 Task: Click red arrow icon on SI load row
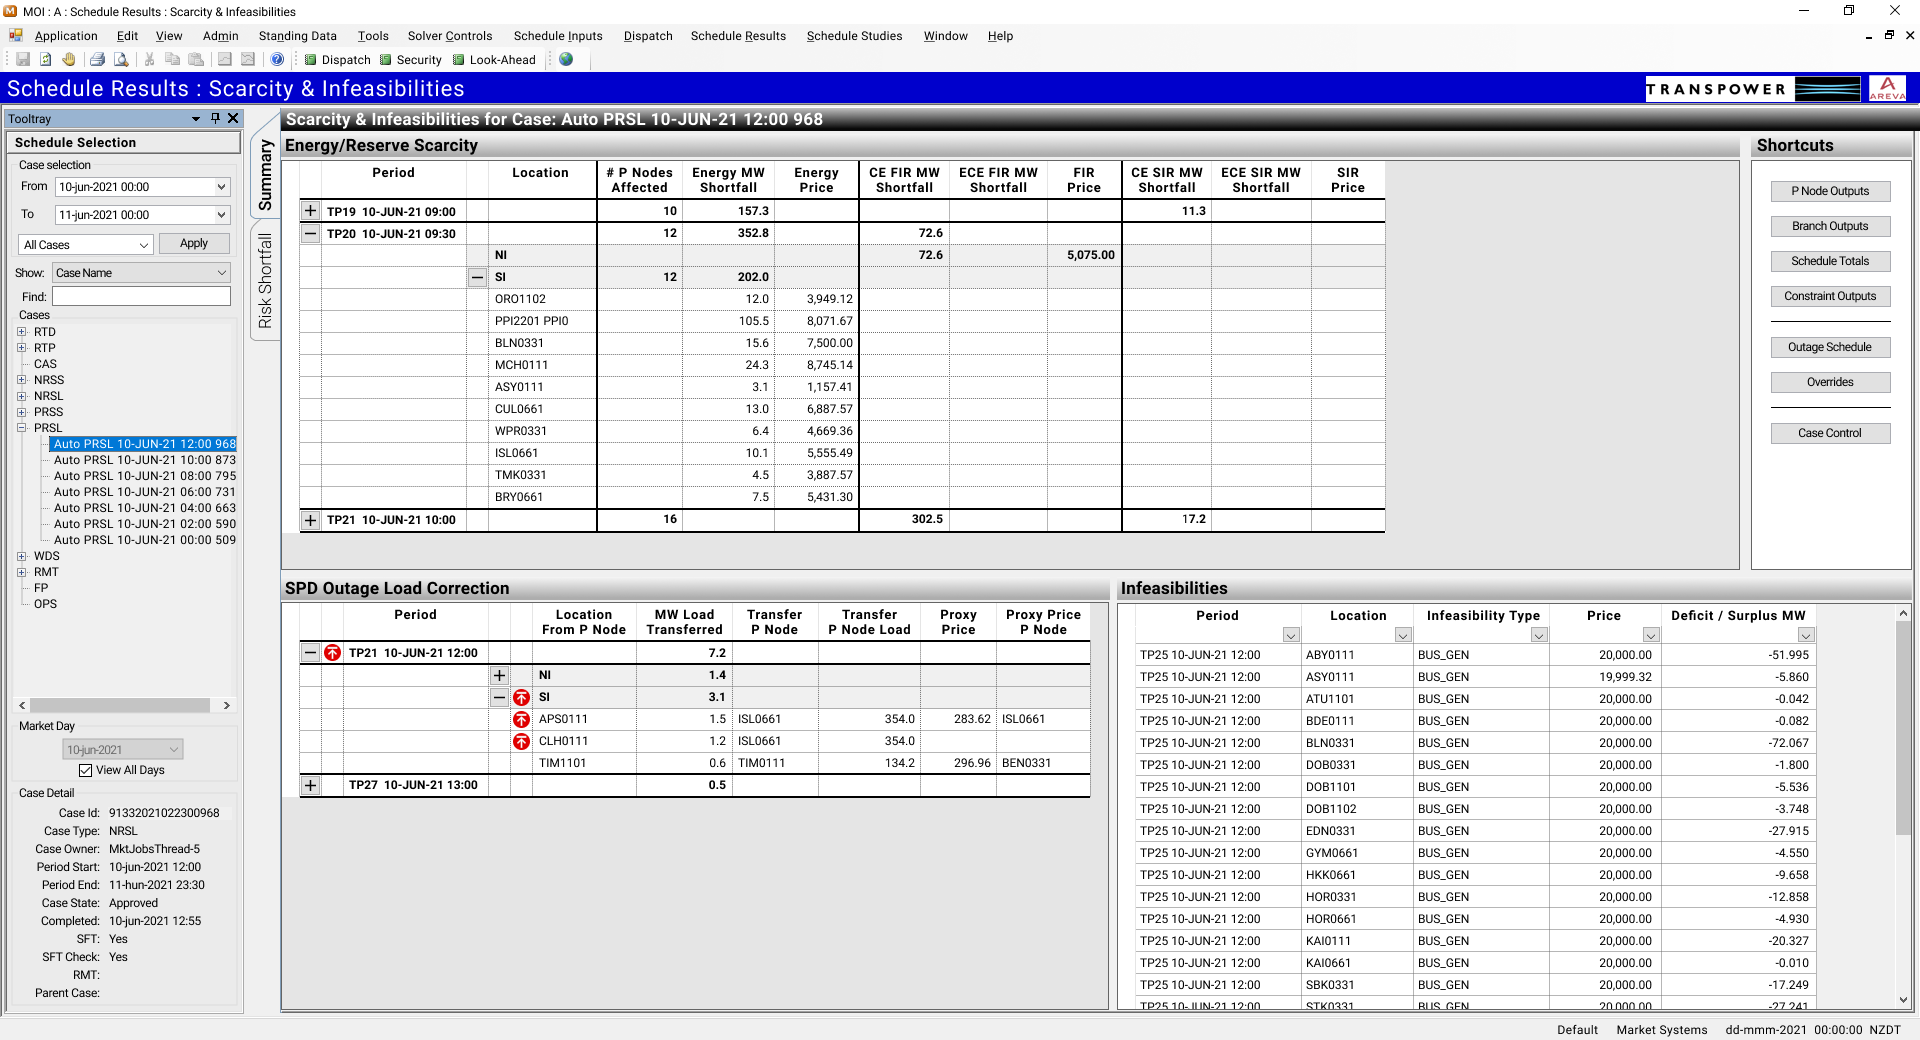pos(521,697)
